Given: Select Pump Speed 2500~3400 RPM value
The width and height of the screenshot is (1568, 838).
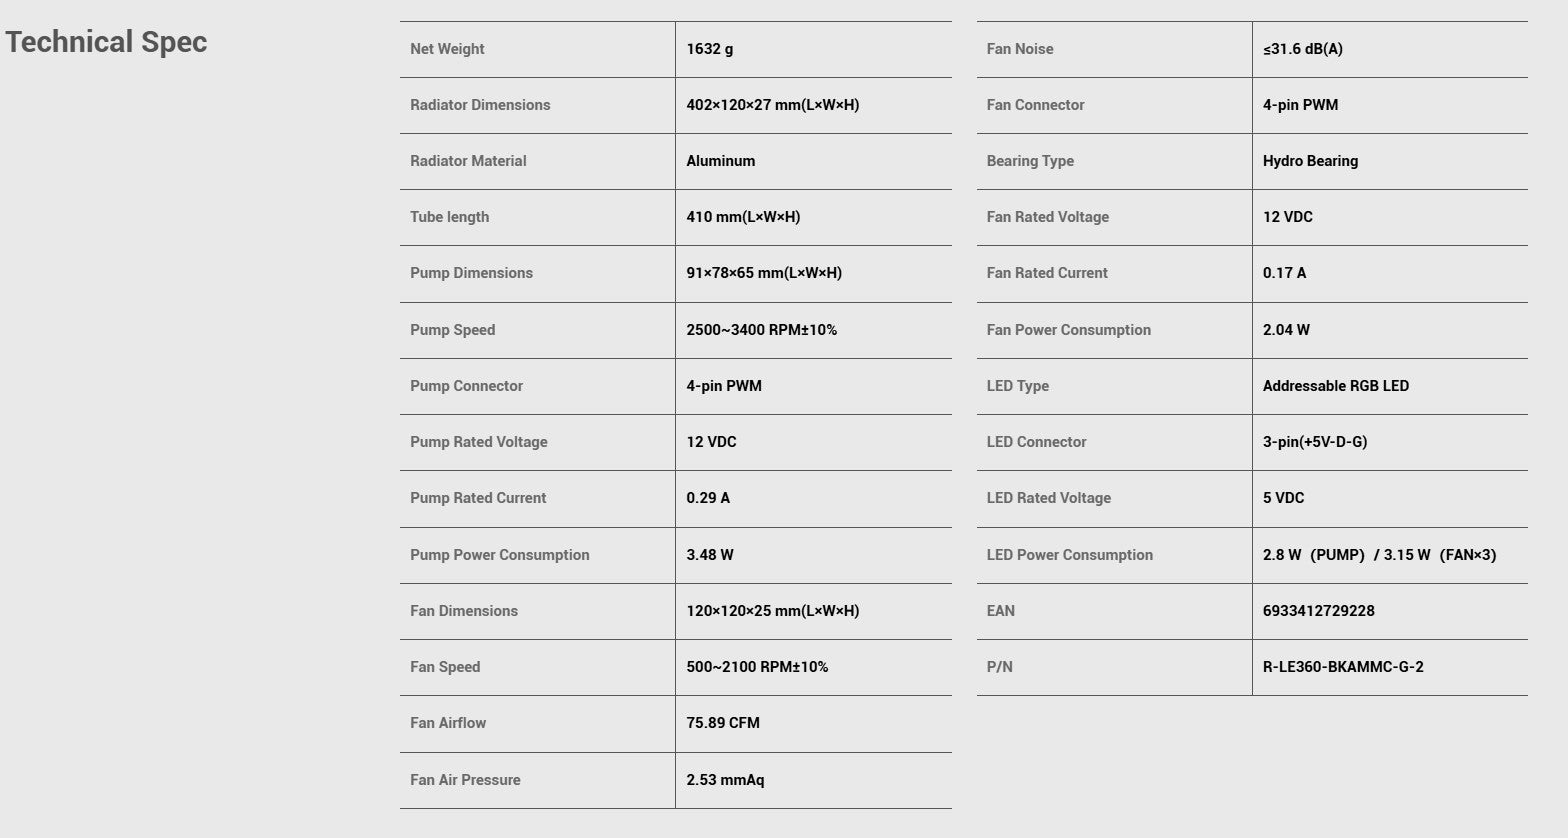Looking at the screenshot, I should point(762,330).
